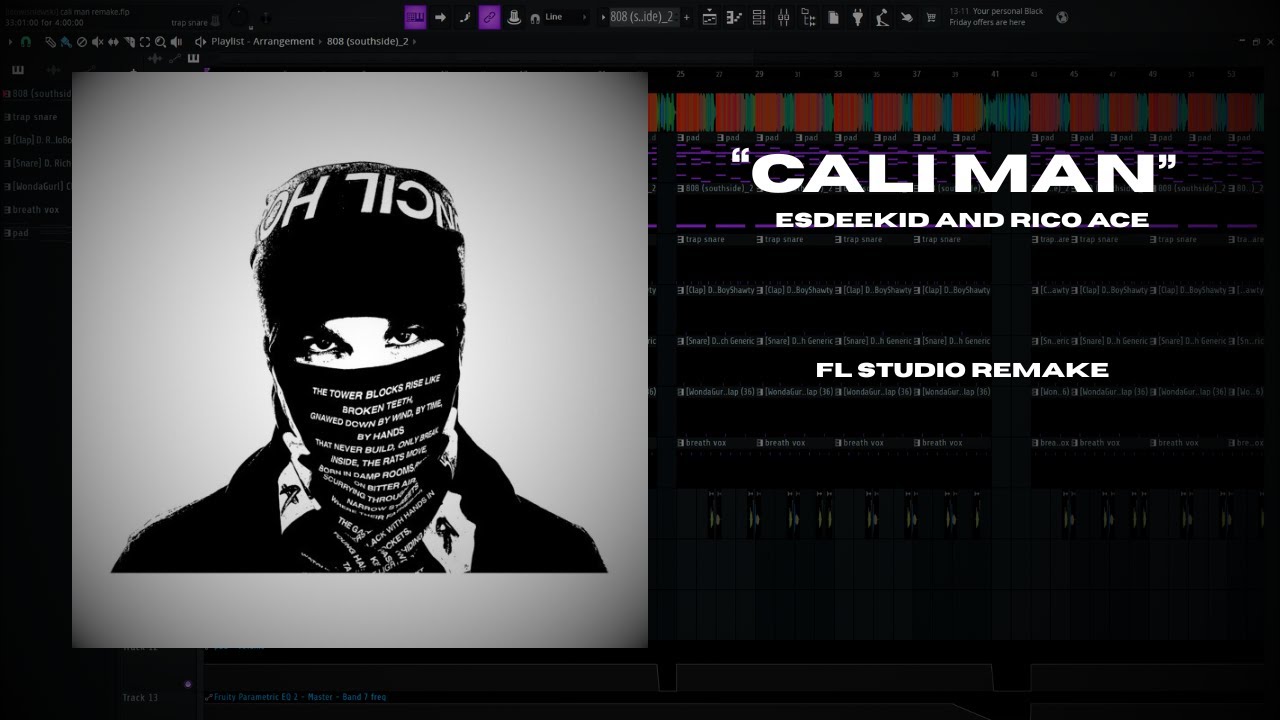Click the speaker icon left of Playlist title

click(x=200, y=42)
